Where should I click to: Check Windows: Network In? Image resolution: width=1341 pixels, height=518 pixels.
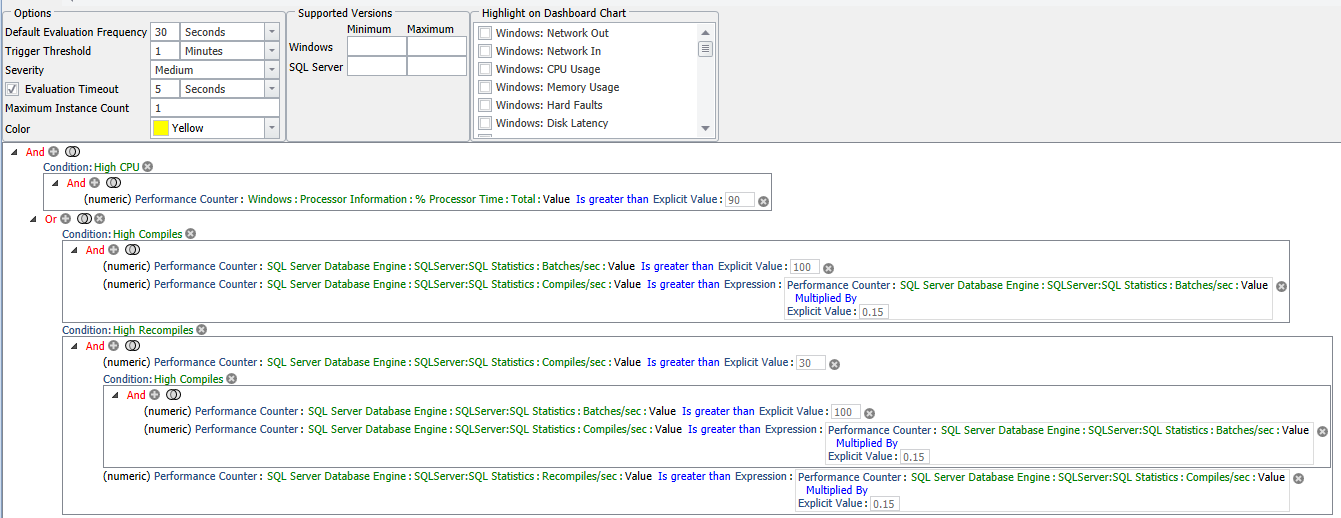pos(485,51)
